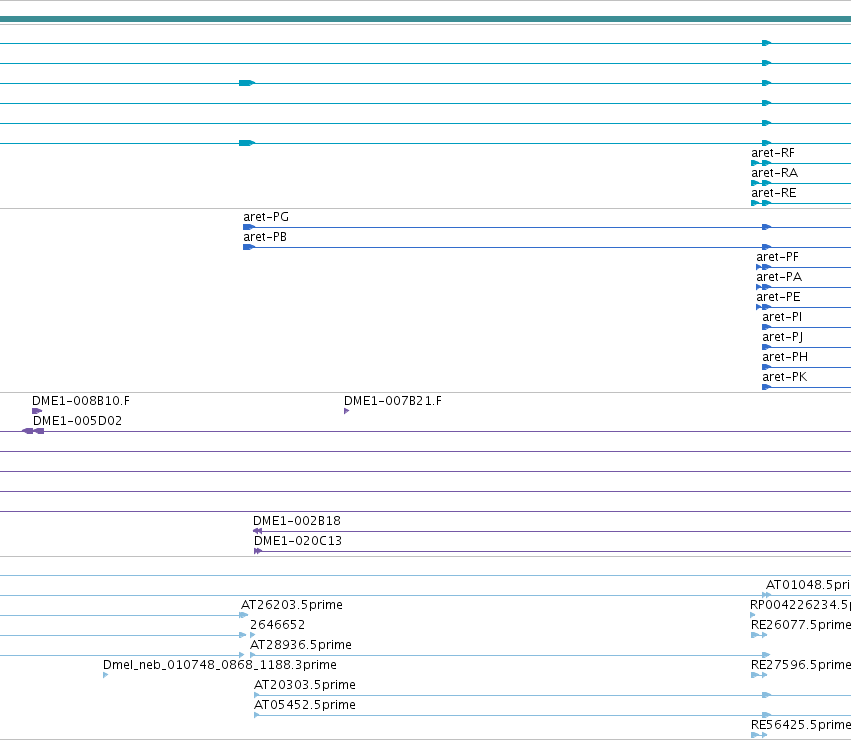Select the RE27596.5prime EST label
This screenshot has width=851, height=740.
click(801, 665)
